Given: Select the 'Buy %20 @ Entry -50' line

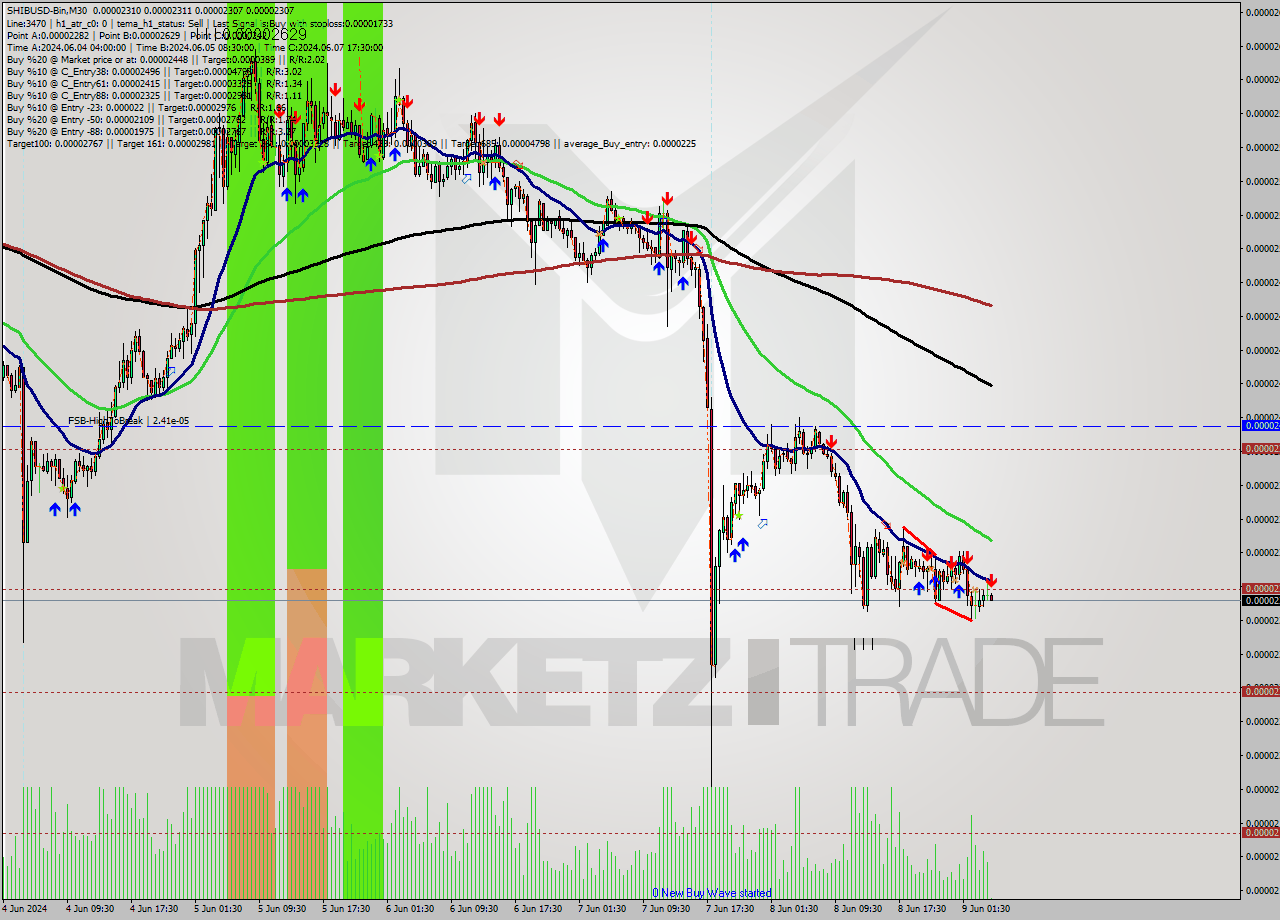Looking at the screenshot, I should click(150, 120).
